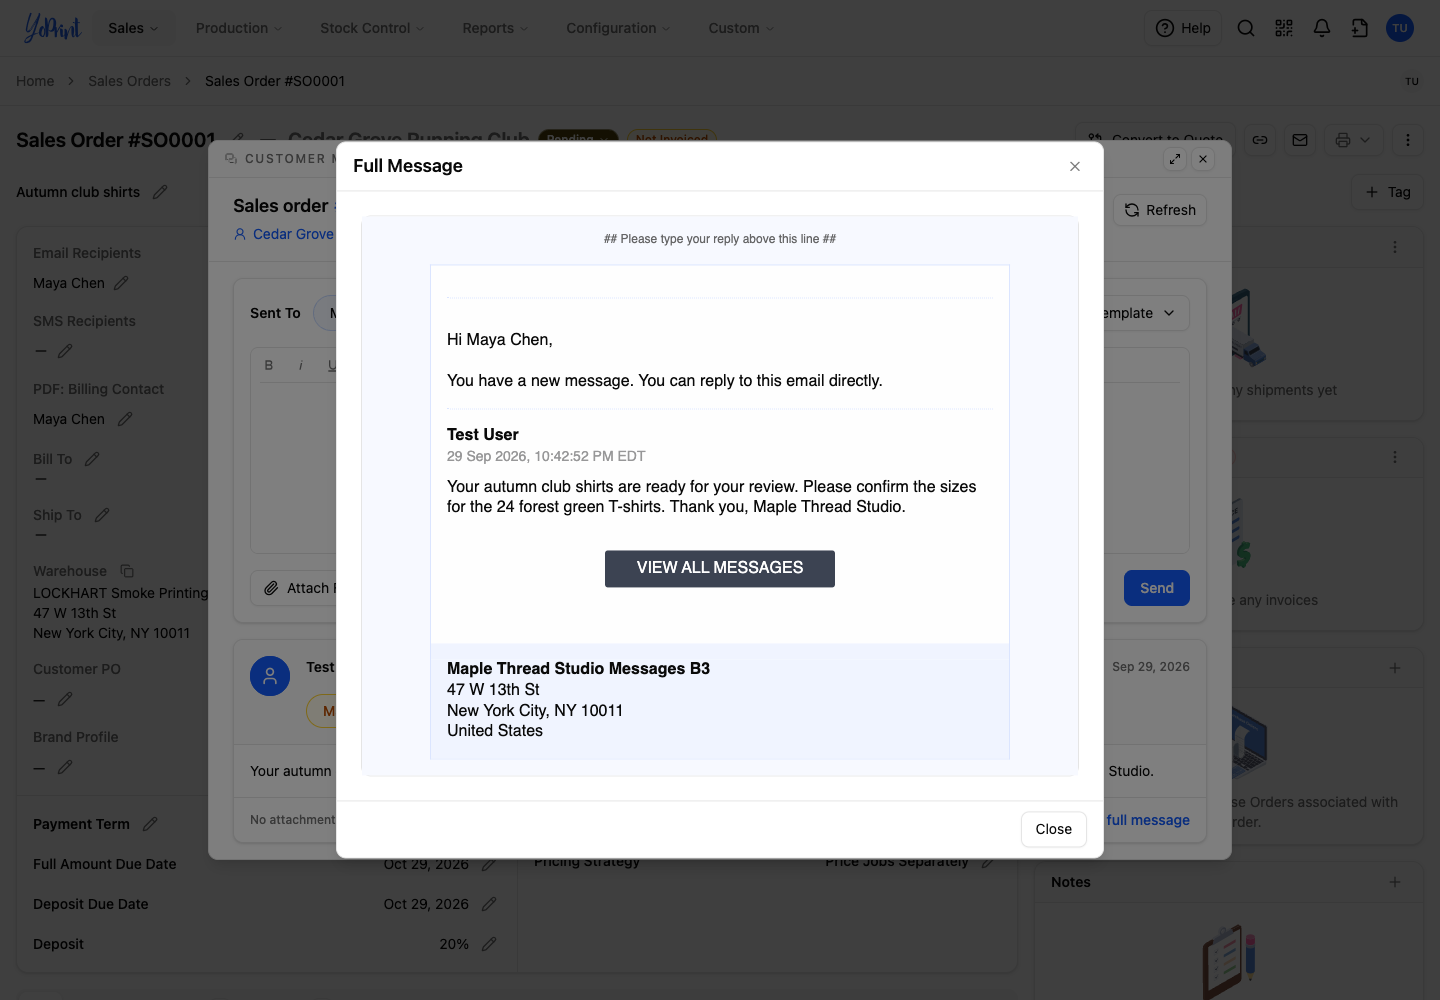Open the print options dropdown

pyautogui.click(x=1353, y=140)
